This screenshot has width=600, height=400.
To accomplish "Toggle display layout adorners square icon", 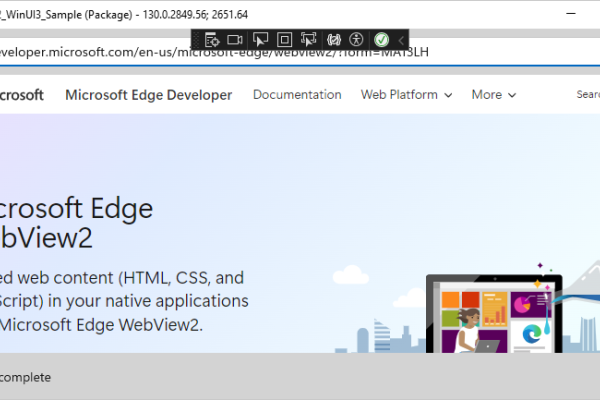I will (x=284, y=40).
